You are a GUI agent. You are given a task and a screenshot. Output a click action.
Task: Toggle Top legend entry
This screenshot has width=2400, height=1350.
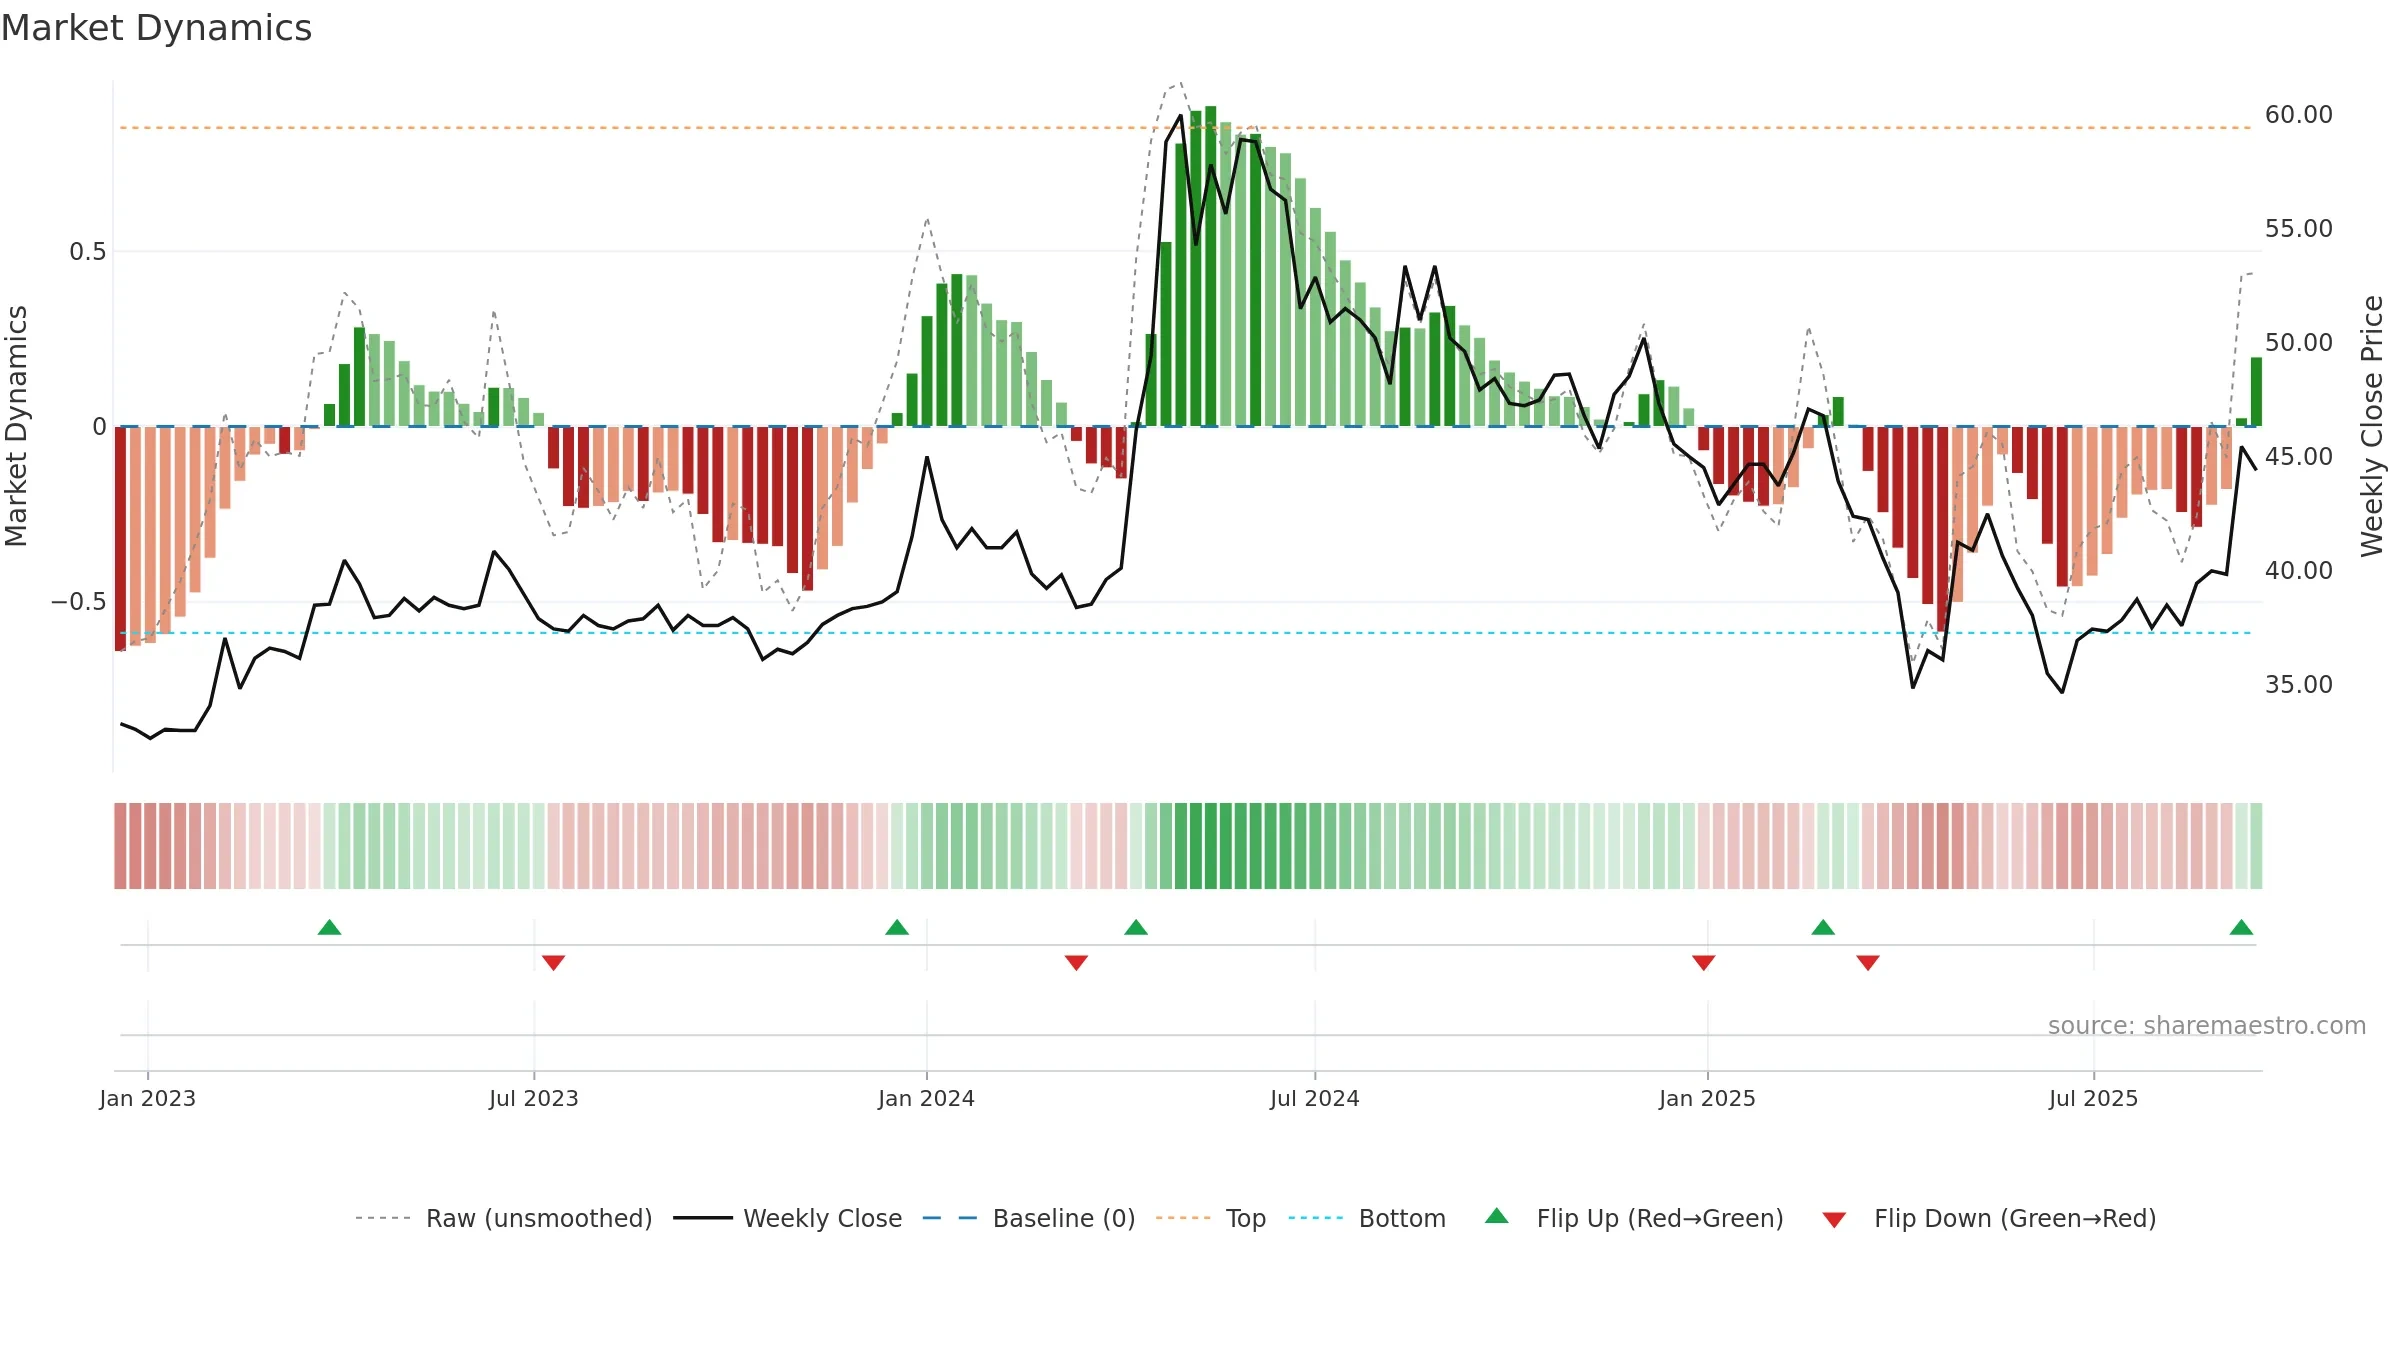tap(1210, 1218)
